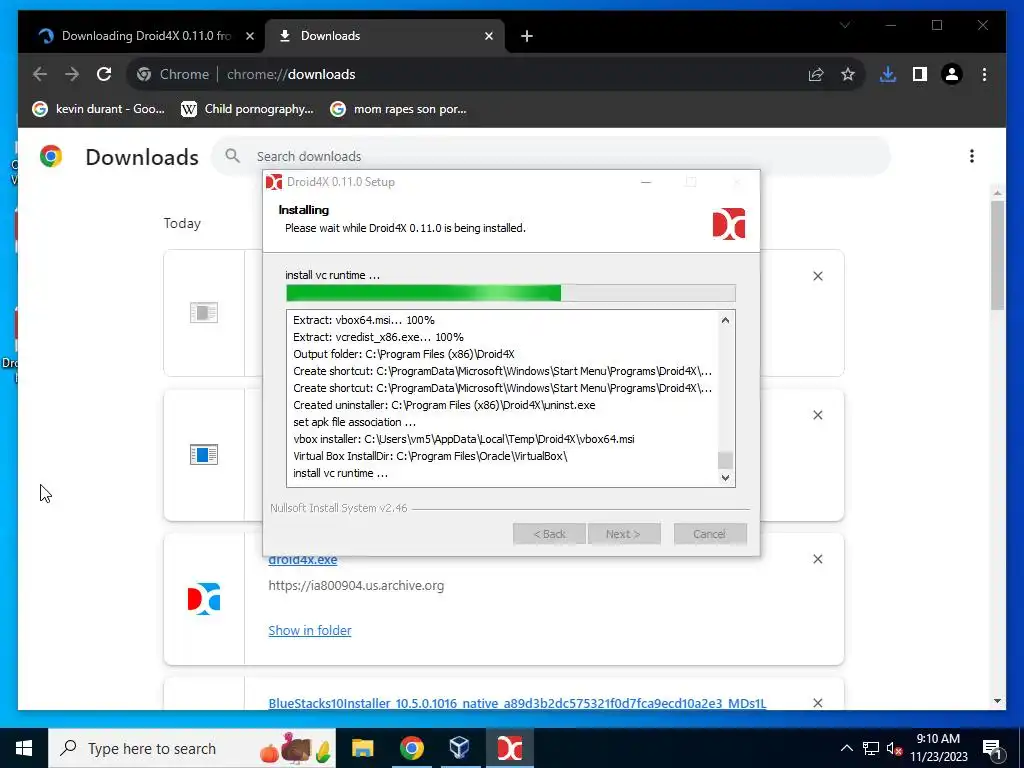This screenshot has width=1024, height=768.
Task: Minimize the Droid4X 0.11.0 Setup window
Action: 646,182
